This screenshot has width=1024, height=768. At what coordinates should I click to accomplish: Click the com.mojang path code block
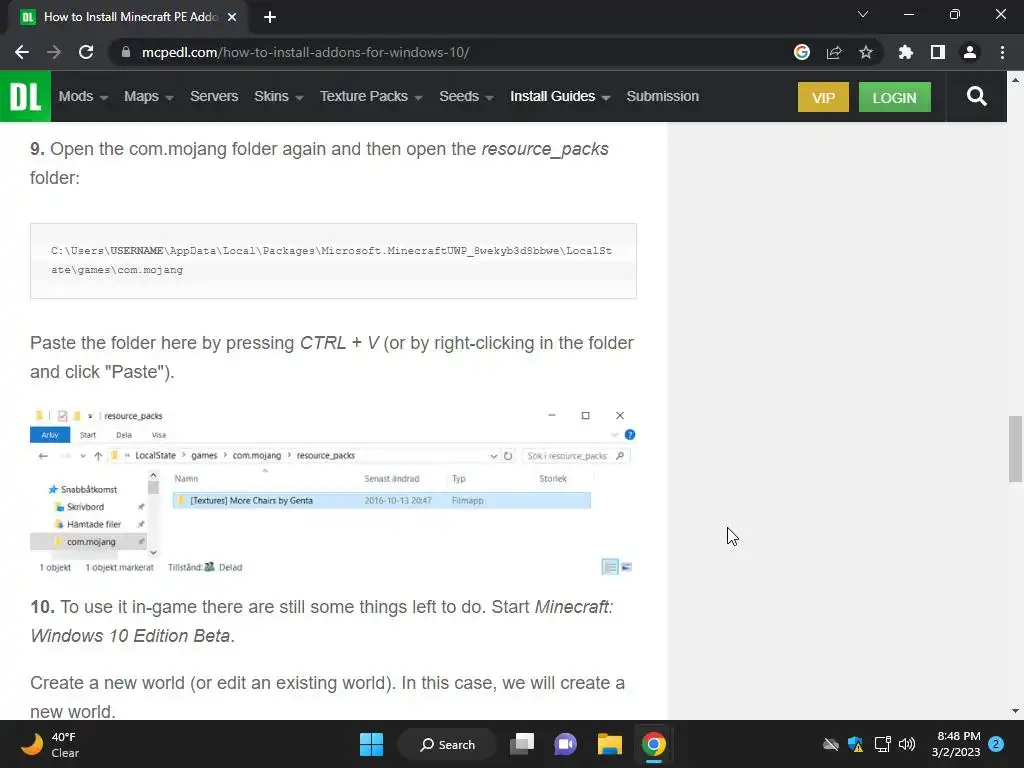(333, 261)
